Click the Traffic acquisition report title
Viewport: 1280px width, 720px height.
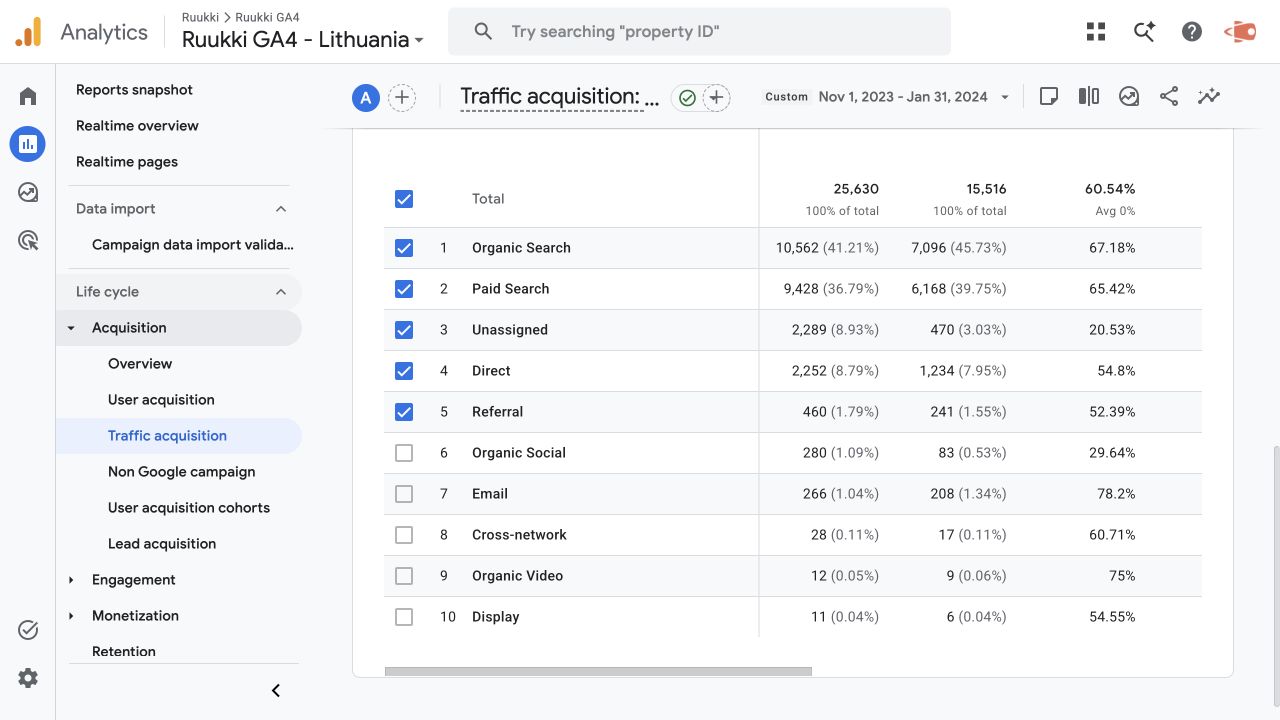tap(560, 97)
